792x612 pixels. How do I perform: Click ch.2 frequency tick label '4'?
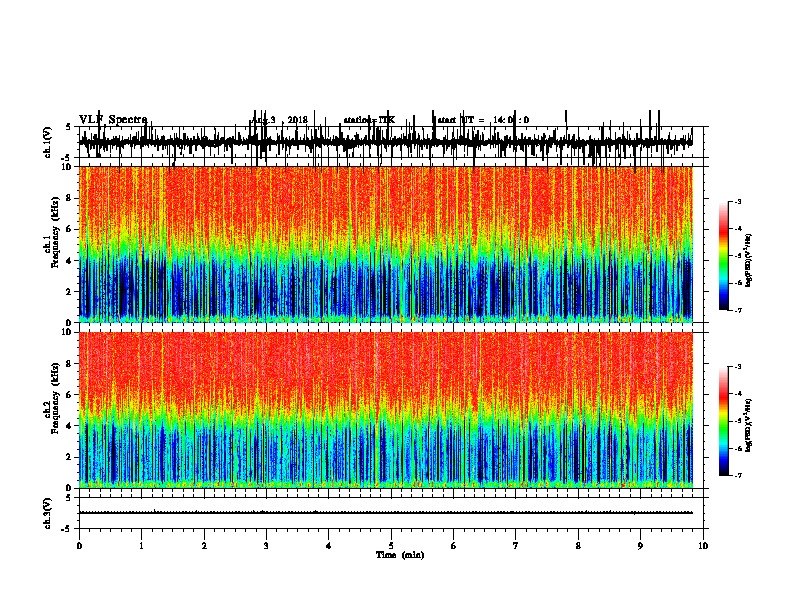click(70, 426)
